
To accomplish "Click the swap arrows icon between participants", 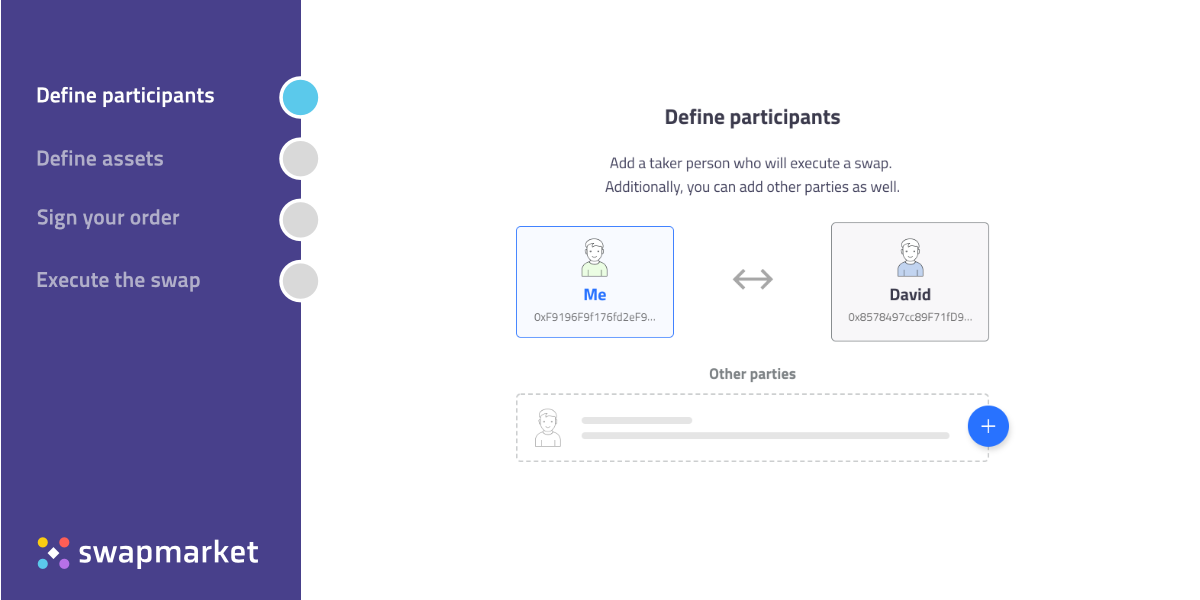I will click(752, 280).
